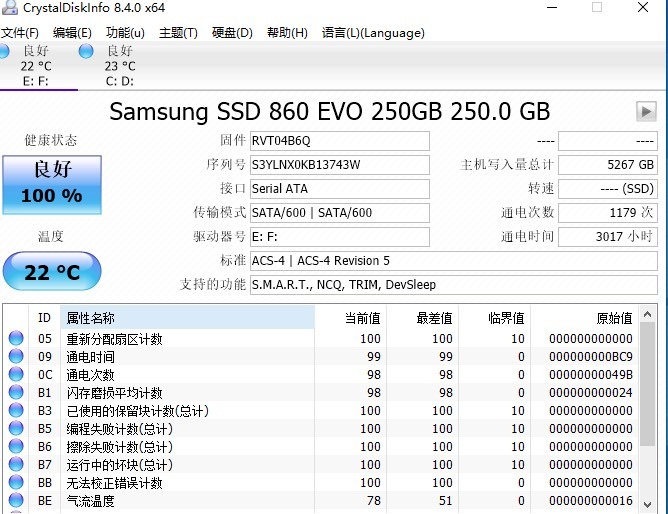Viewport: 668px width, 514px height.
Task: Click raw value 000000000024
Action: point(590,393)
